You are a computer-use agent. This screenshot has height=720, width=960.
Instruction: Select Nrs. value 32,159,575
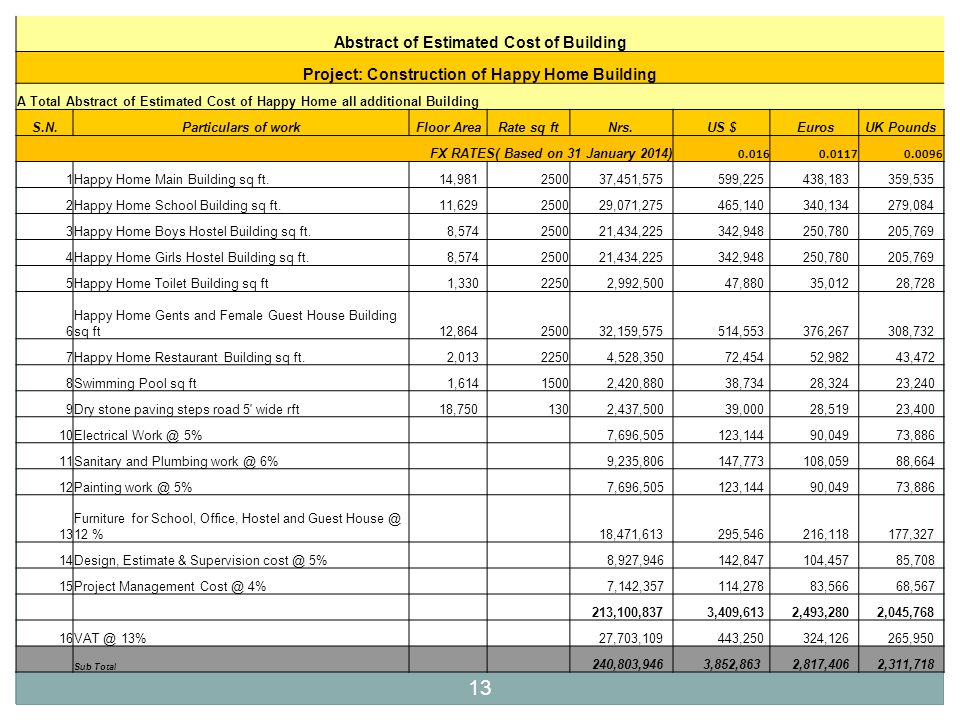coord(631,331)
